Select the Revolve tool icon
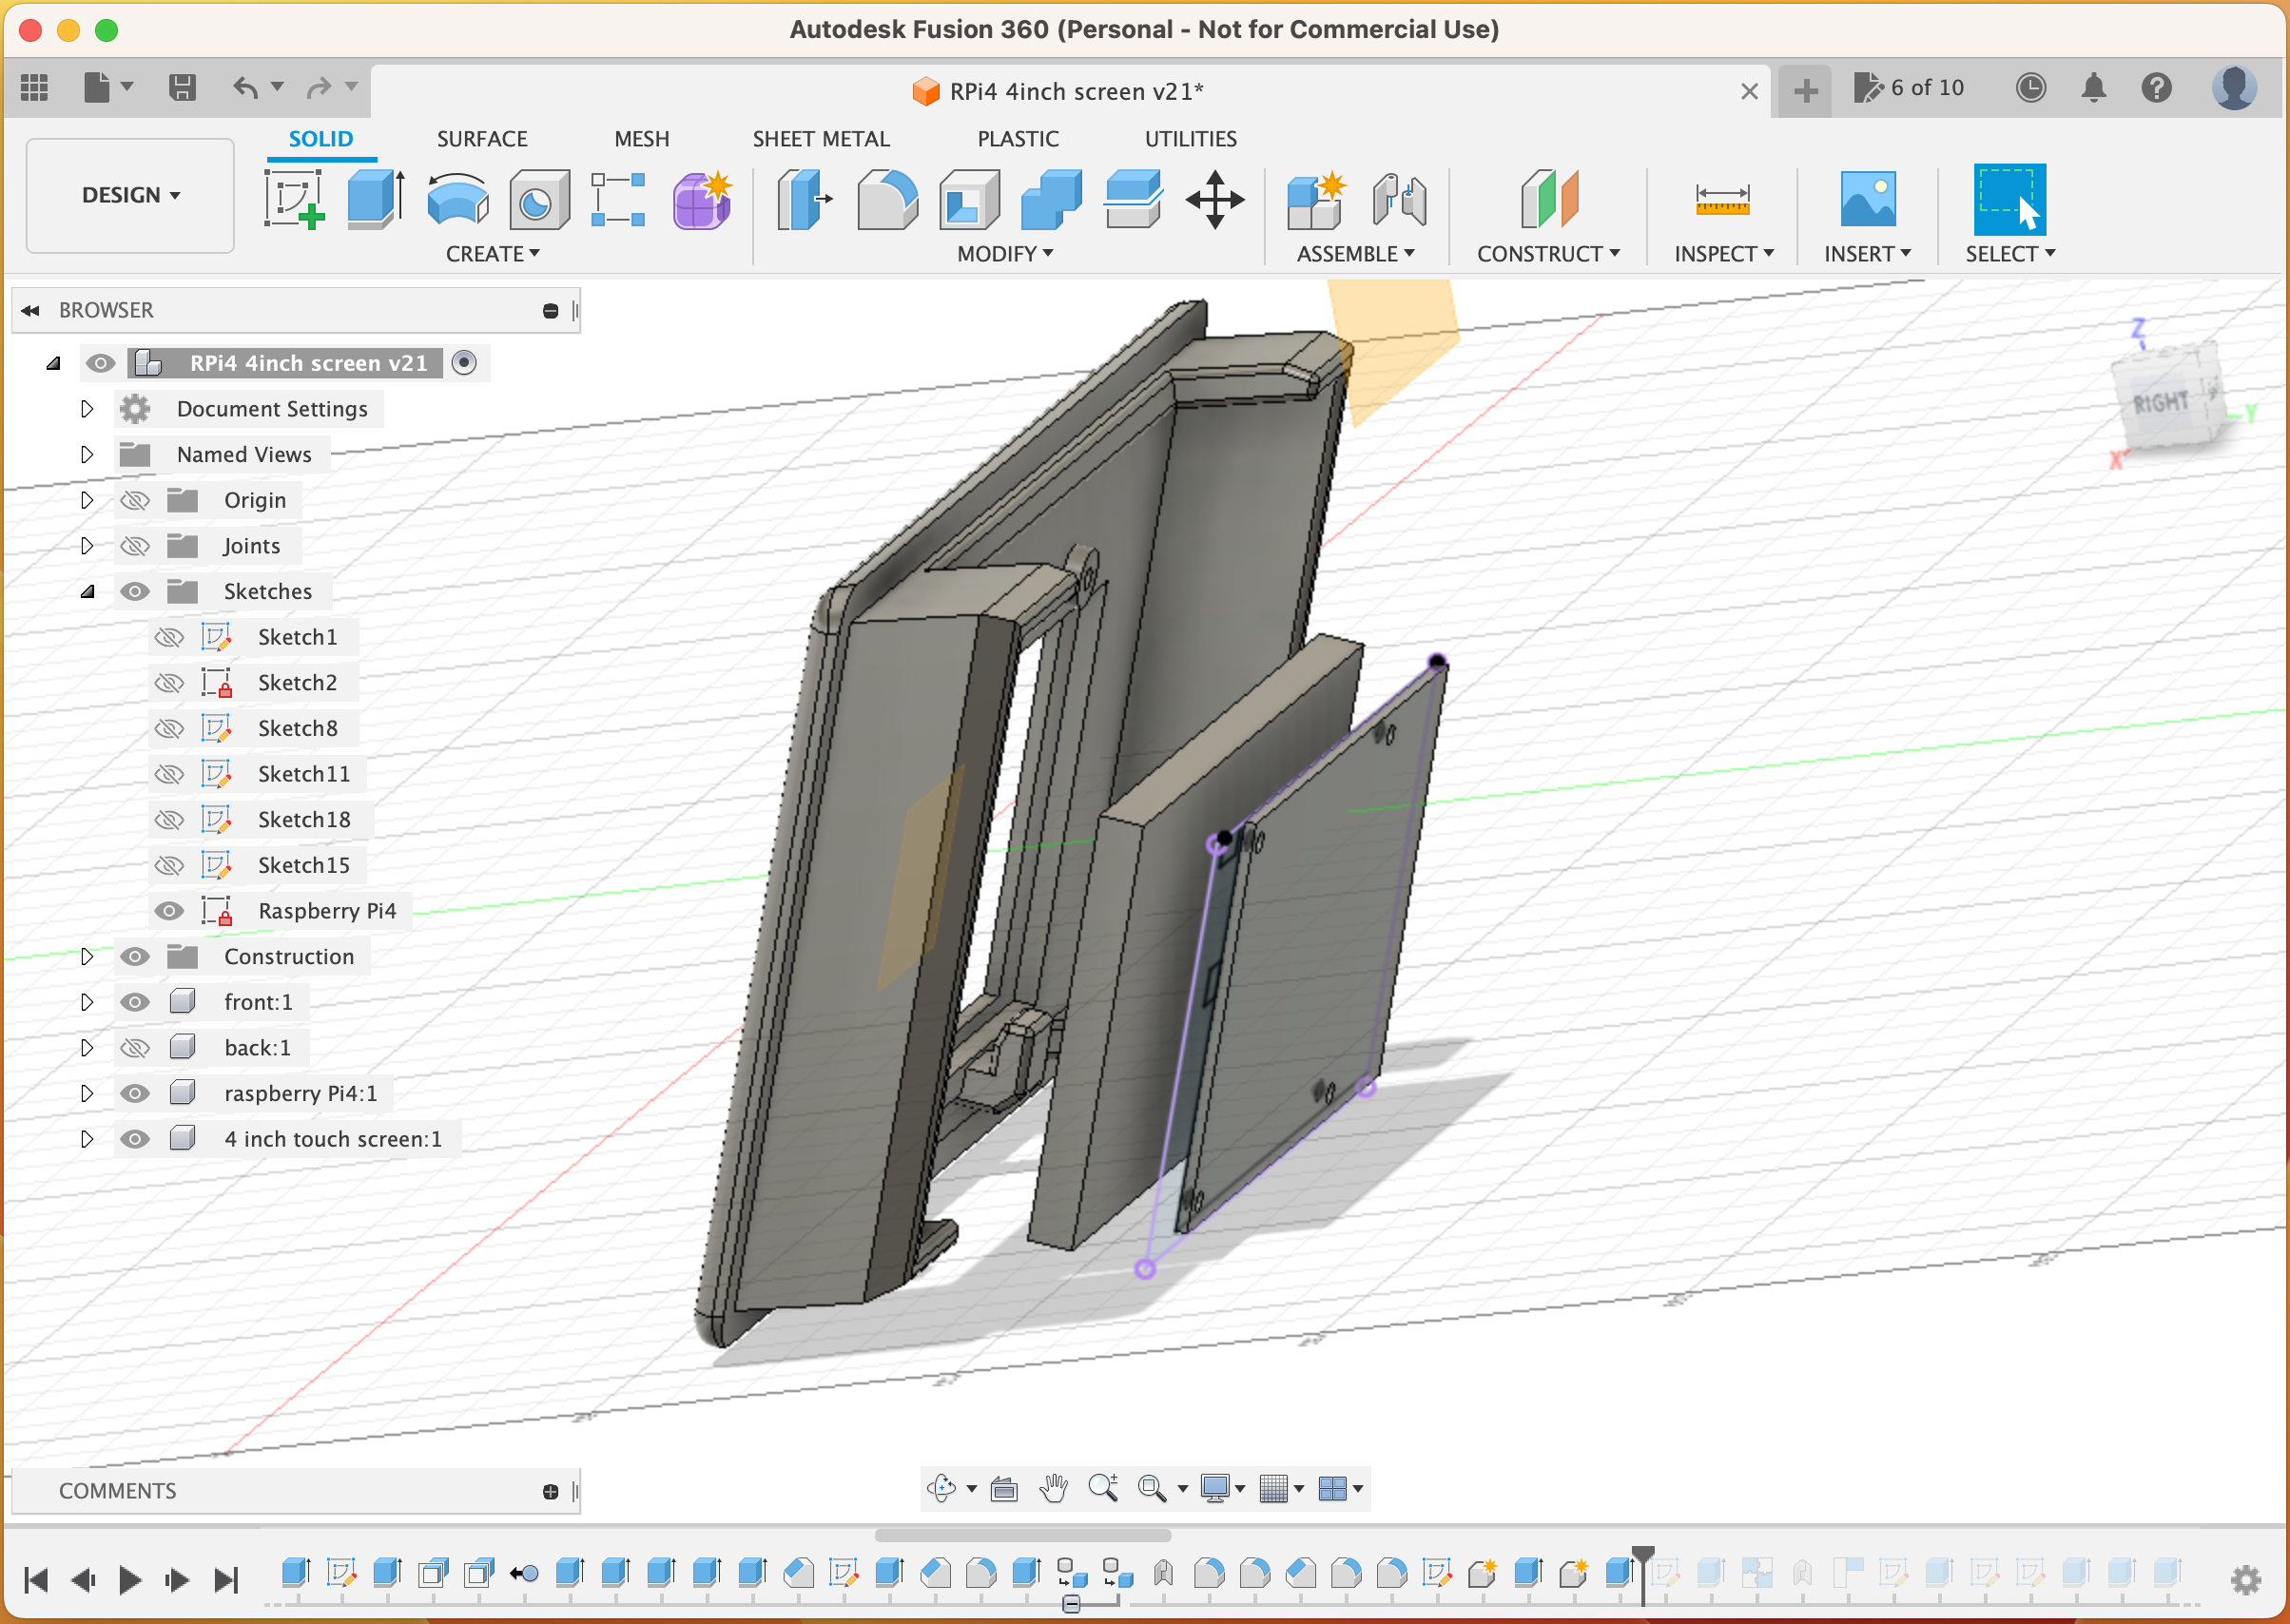Screen dimensions: 2290x1624 458,199
